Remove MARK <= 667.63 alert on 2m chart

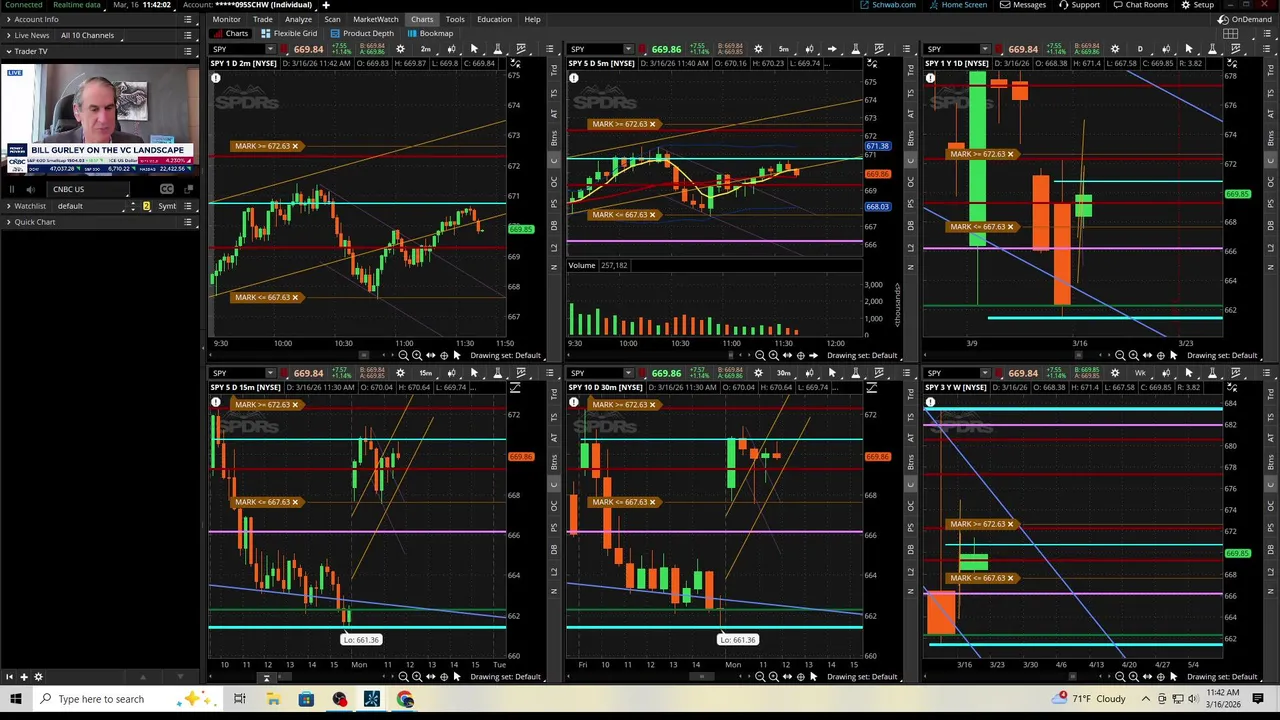pyautogui.click(x=295, y=297)
